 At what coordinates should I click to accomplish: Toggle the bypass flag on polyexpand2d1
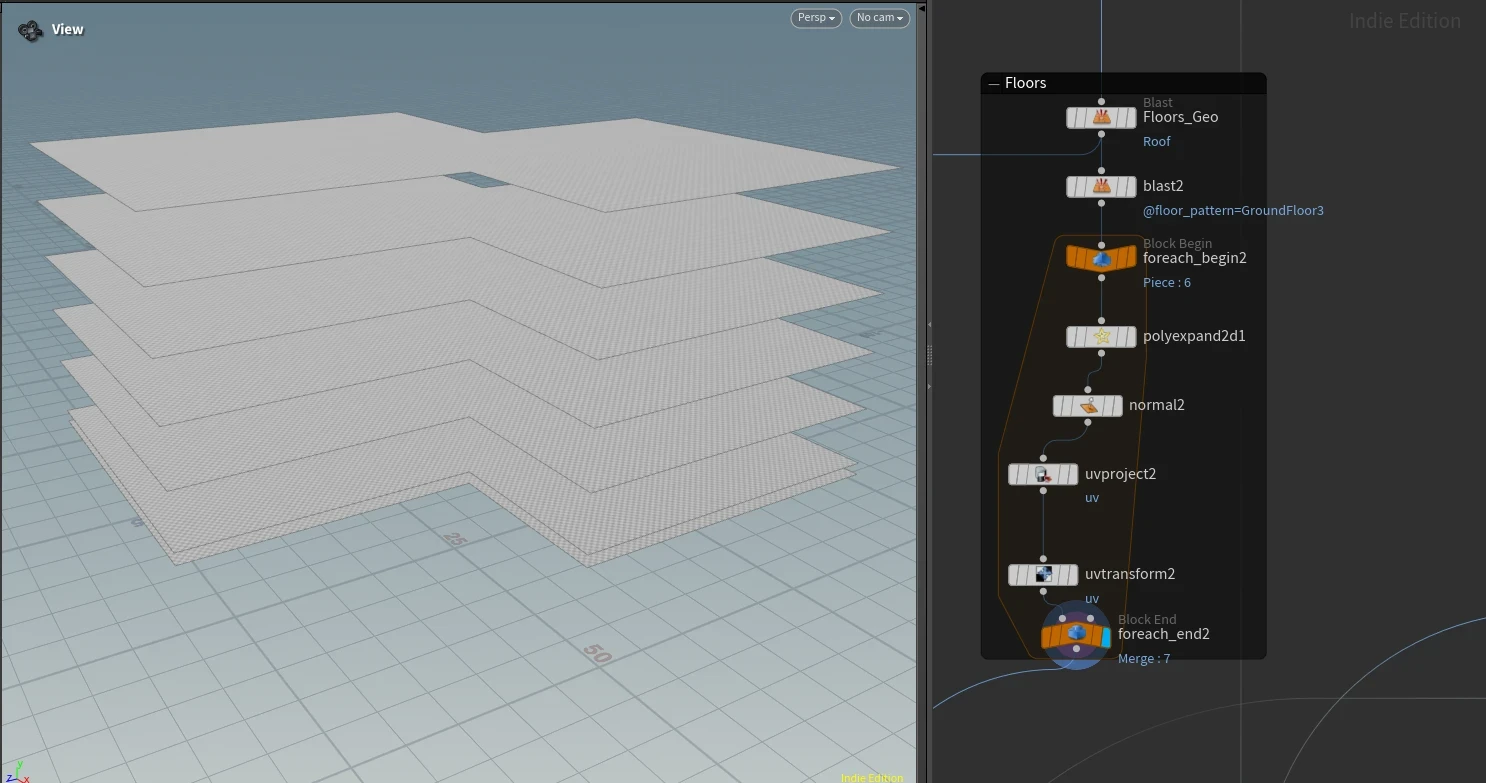click(x=1073, y=337)
